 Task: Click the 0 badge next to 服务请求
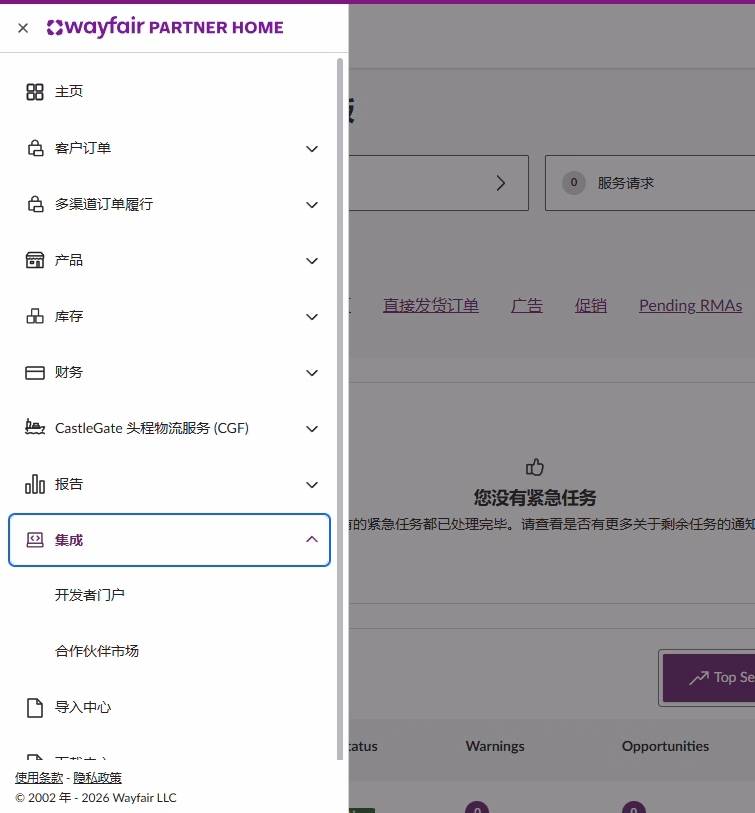pyautogui.click(x=574, y=183)
